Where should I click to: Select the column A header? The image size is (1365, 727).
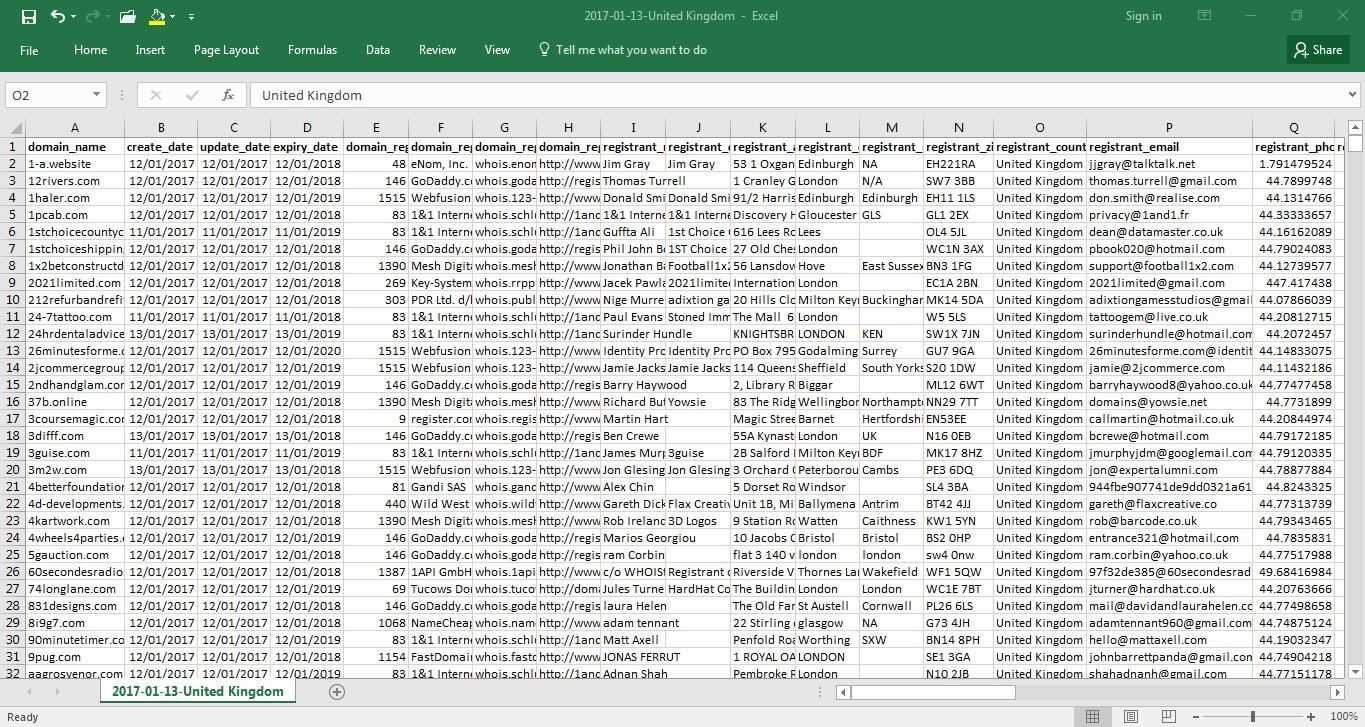point(75,128)
